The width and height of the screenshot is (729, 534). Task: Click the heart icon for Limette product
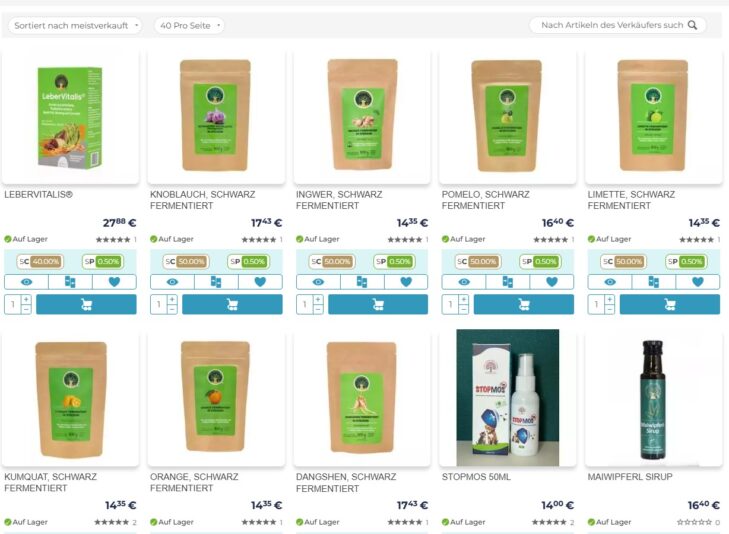click(698, 282)
